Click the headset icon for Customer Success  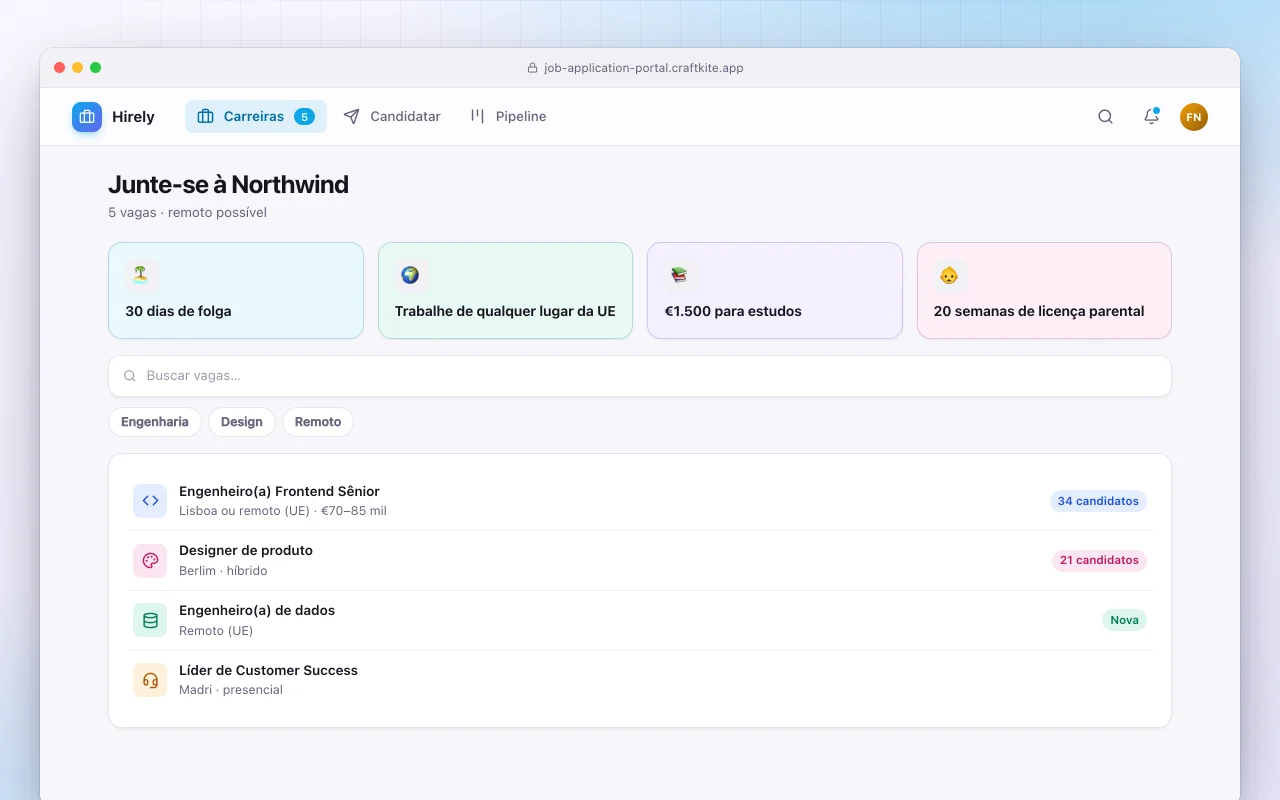(x=150, y=680)
